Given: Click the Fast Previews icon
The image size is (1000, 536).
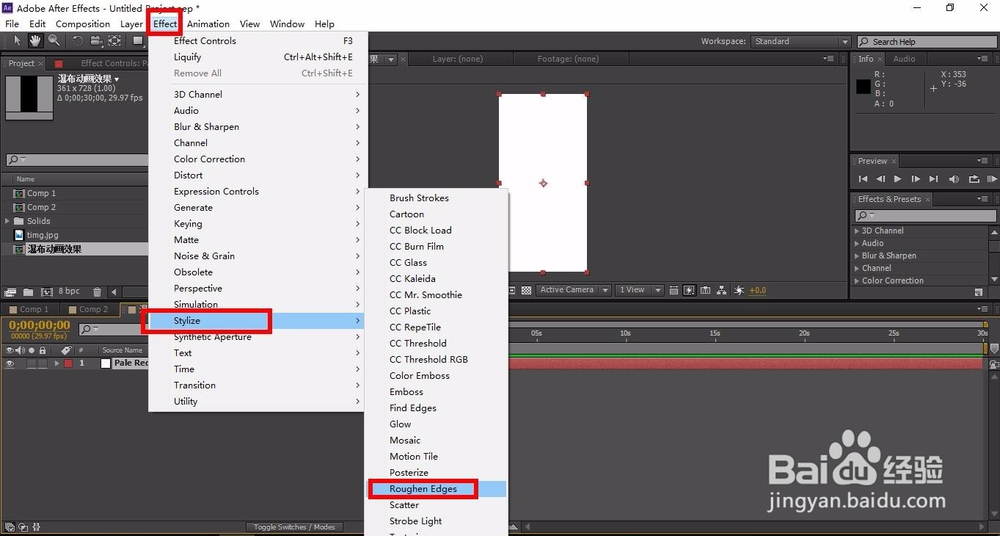Looking at the screenshot, I should tap(689, 290).
